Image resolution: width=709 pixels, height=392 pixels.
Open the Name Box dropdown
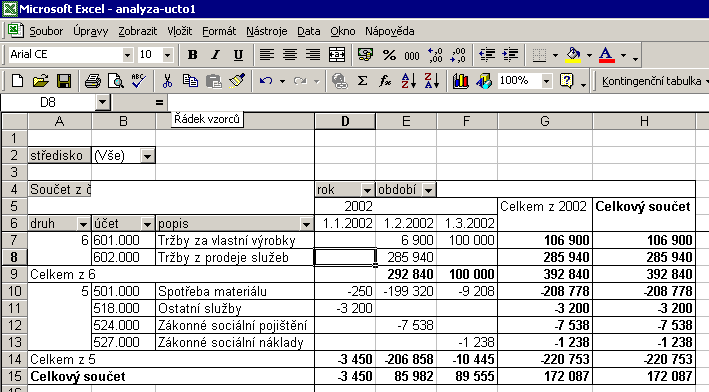click(103, 103)
